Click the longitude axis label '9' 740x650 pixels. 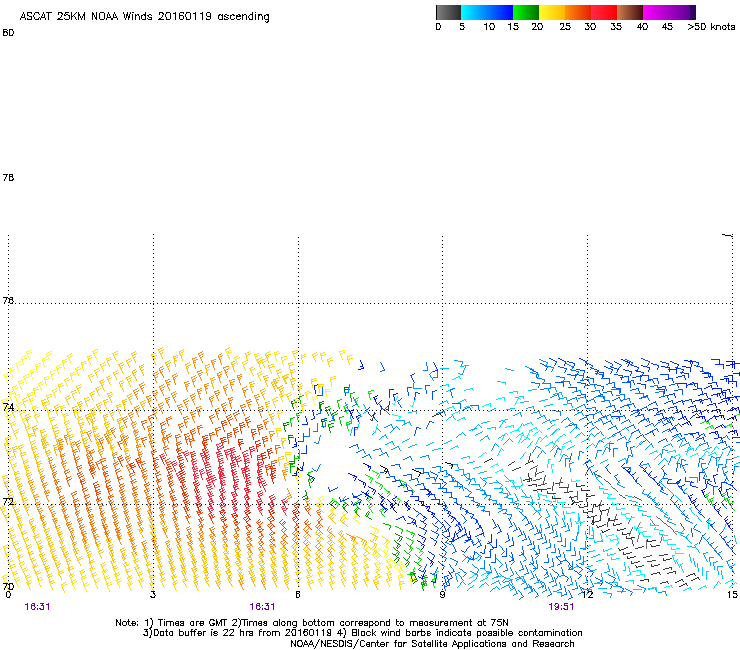click(442, 594)
